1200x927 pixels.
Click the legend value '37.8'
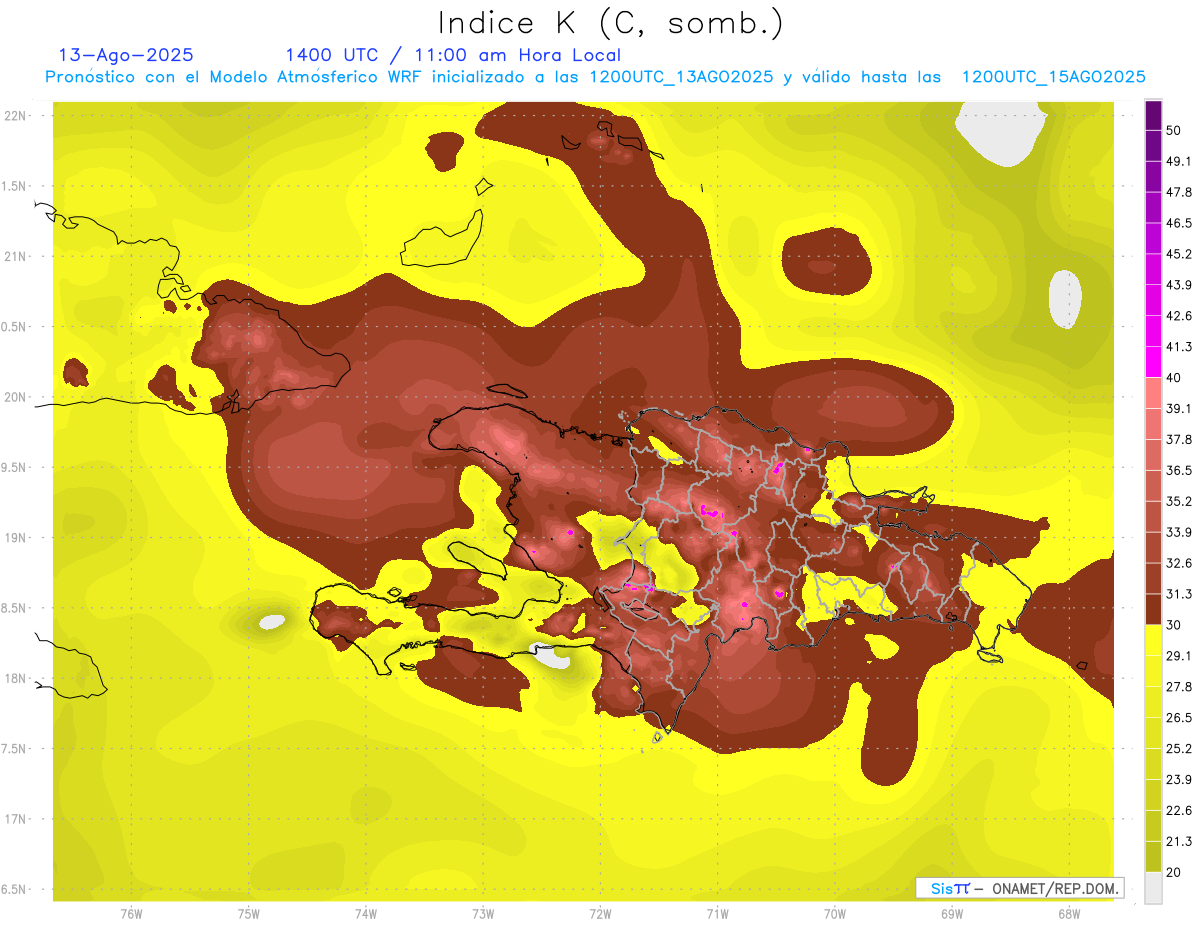[1179, 439]
